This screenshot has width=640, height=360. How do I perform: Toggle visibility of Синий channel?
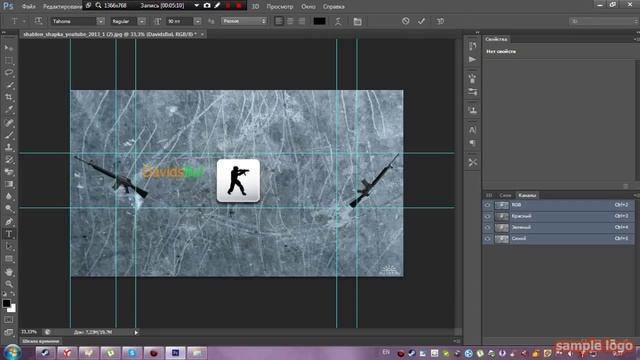click(x=487, y=238)
